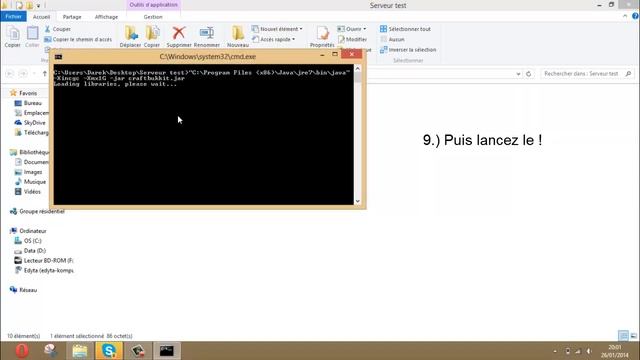Screen dimensions: 640x360
Task: Select Couper scissors option
Action: [x=58, y=29]
